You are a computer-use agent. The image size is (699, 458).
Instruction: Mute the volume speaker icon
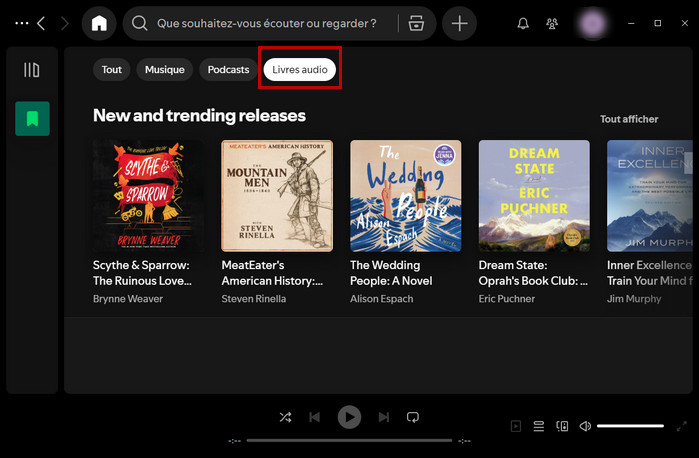pyautogui.click(x=585, y=426)
